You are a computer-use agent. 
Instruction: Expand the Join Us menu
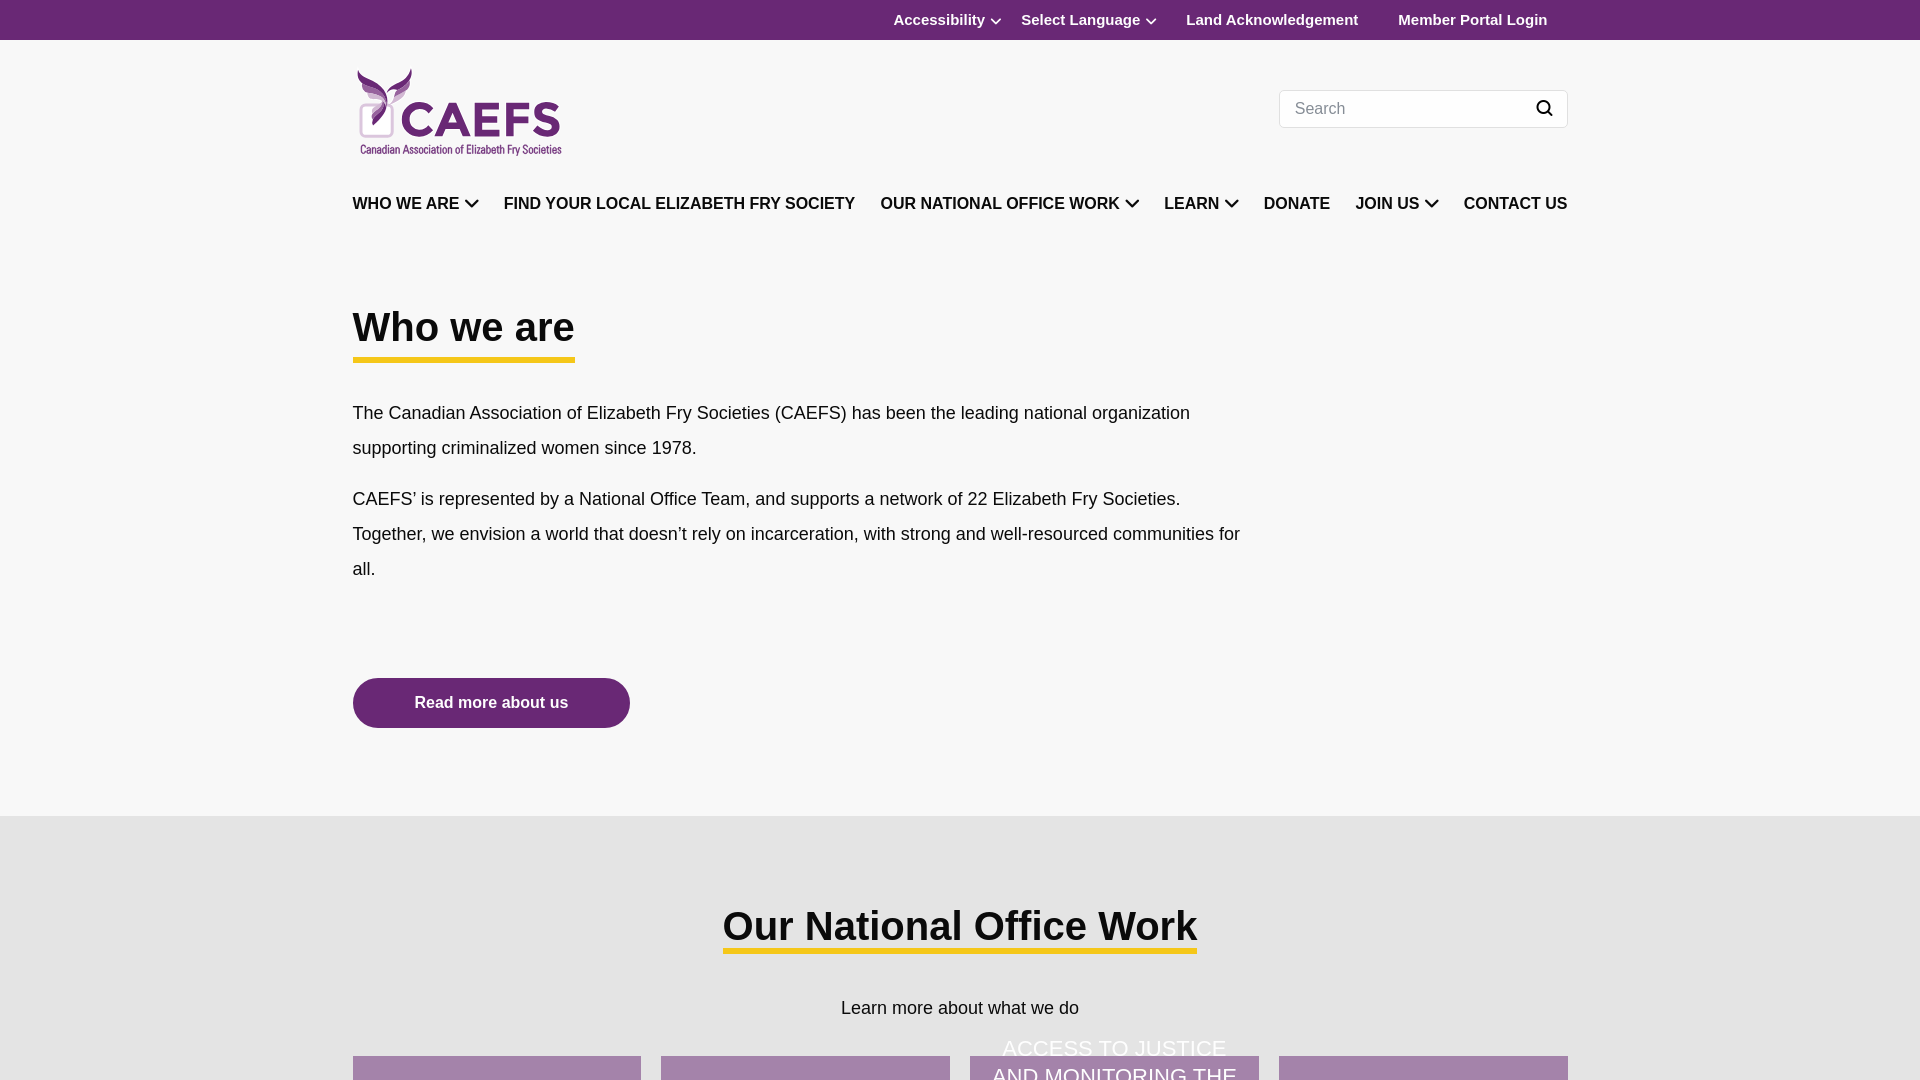[1396, 204]
